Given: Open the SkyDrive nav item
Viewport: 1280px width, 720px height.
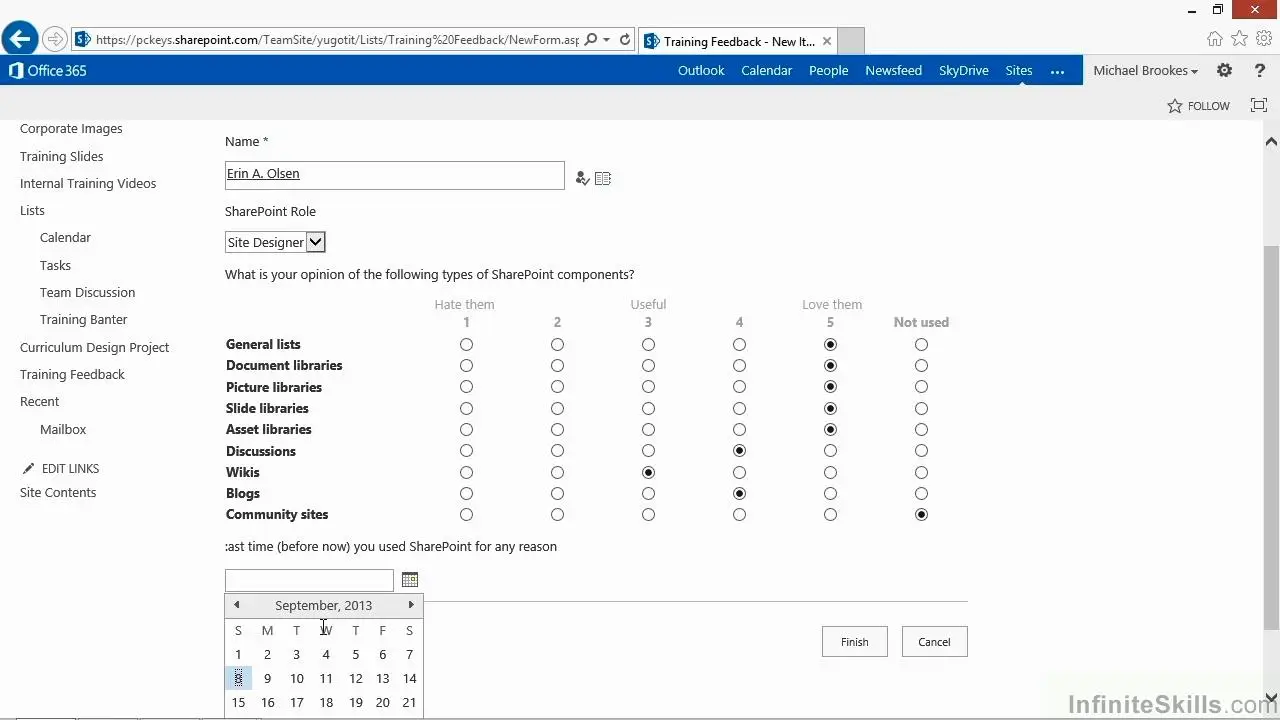Looking at the screenshot, I should click(x=964, y=70).
